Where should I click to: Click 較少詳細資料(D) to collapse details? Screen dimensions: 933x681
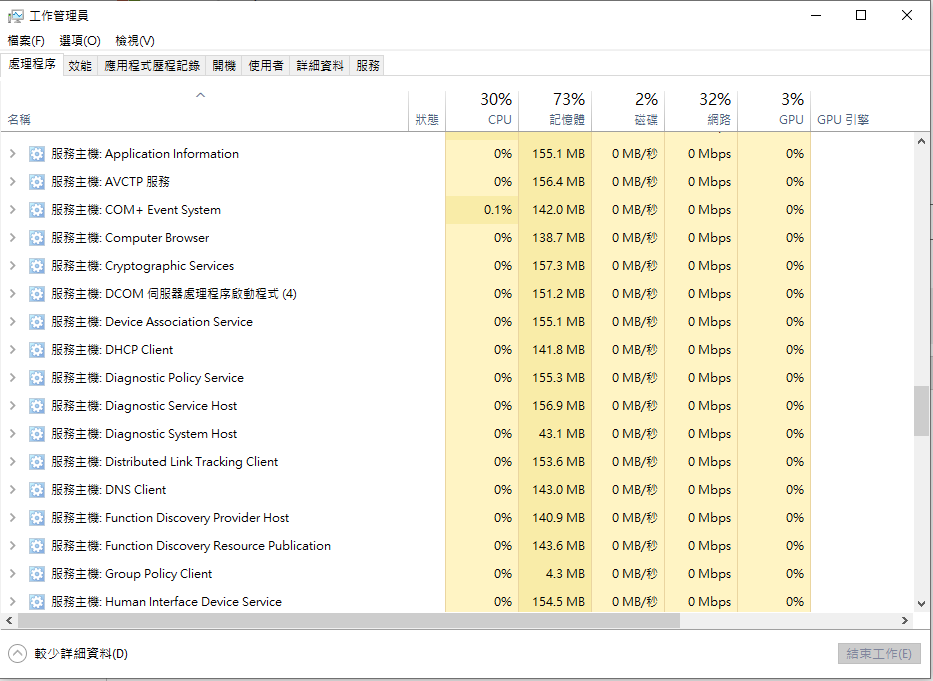[68, 654]
